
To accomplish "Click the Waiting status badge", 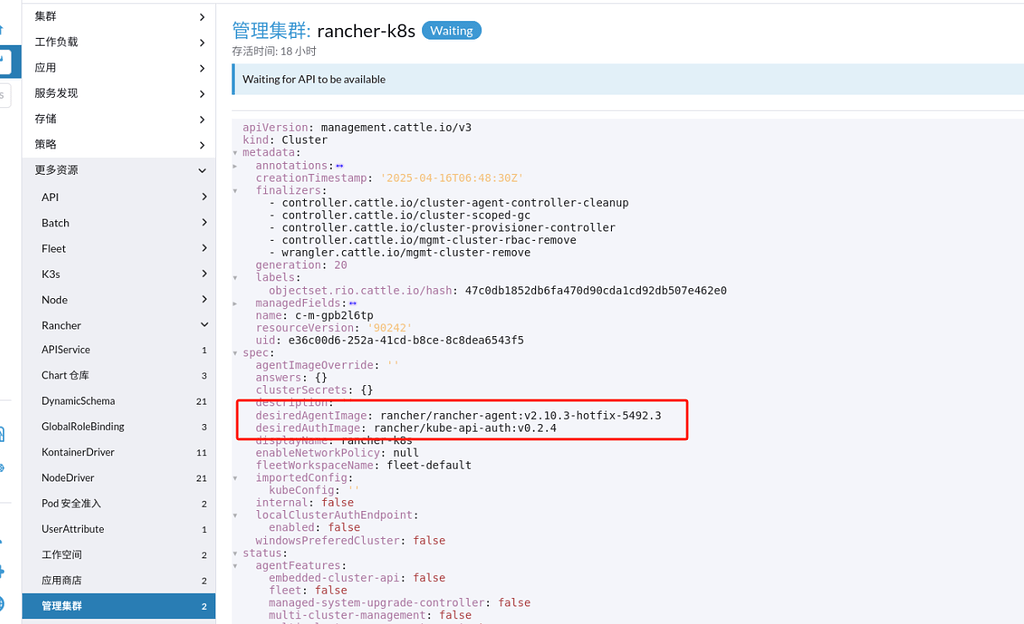I will click(x=451, y=30).
